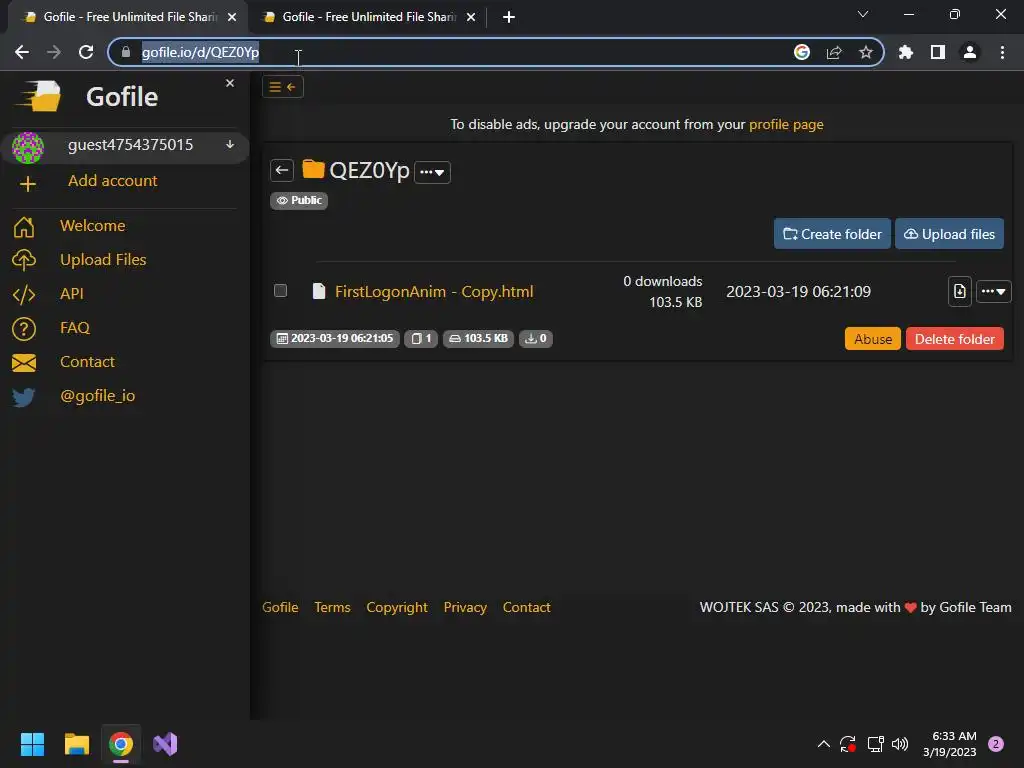Image resolution: width=1024 pixels, height=768 pixels.
Task: Click the profile page link
Action: click(x=786, y=124)
